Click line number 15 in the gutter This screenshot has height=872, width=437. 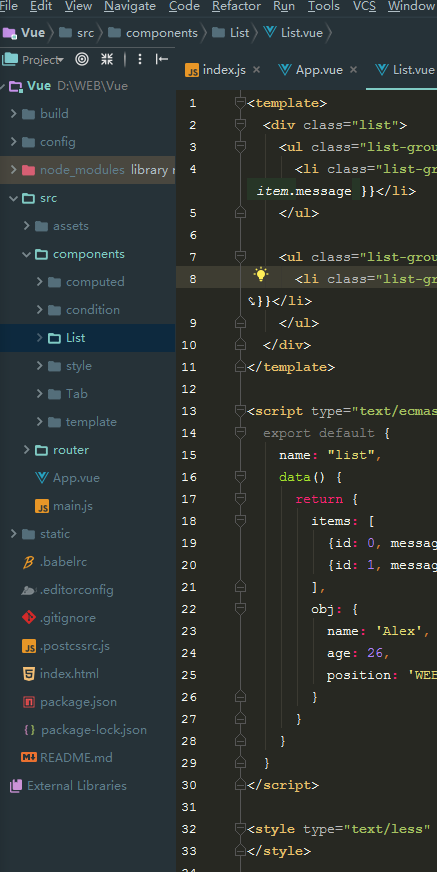point(189,455)
